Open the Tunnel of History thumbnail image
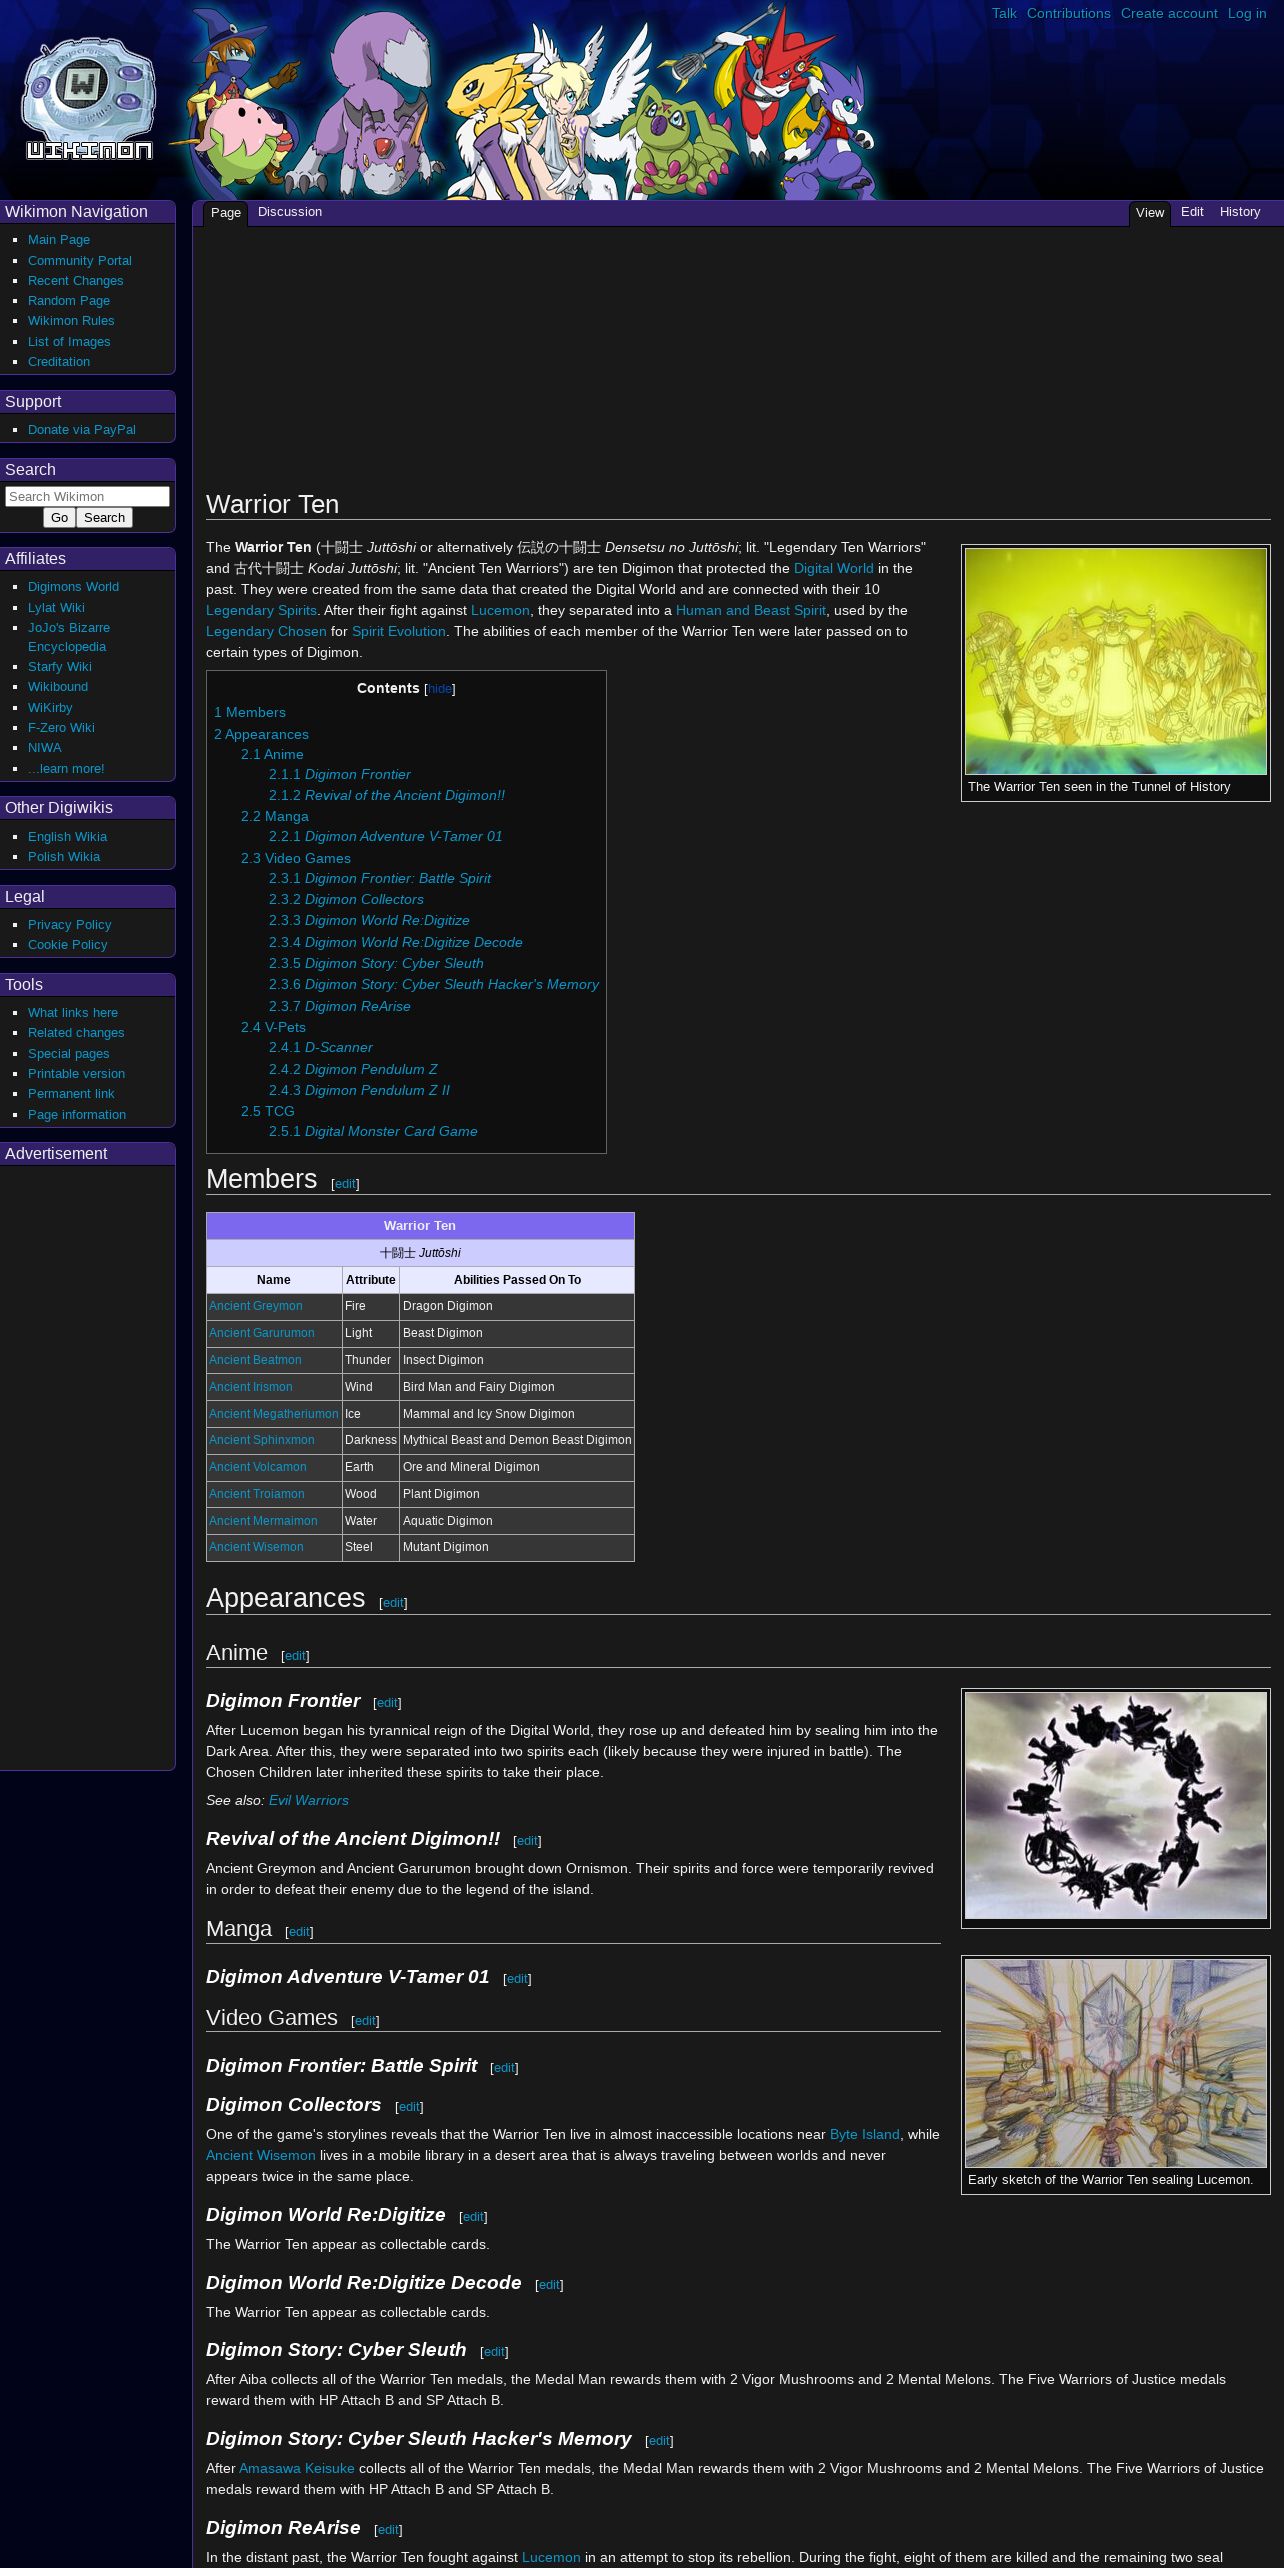 [1116, 661]
